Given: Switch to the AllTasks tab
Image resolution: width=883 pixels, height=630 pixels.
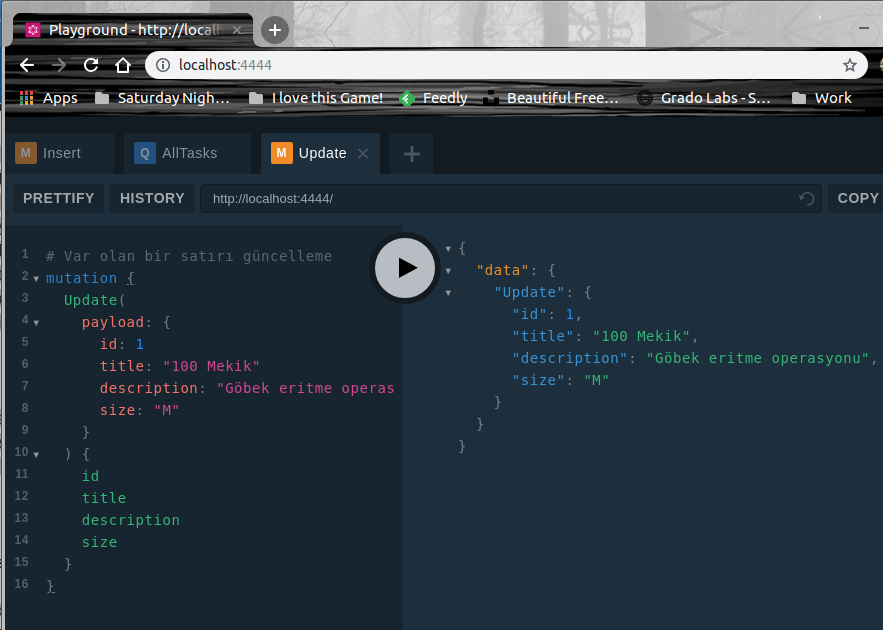Looking at the screenshot, I should (188, 153).
